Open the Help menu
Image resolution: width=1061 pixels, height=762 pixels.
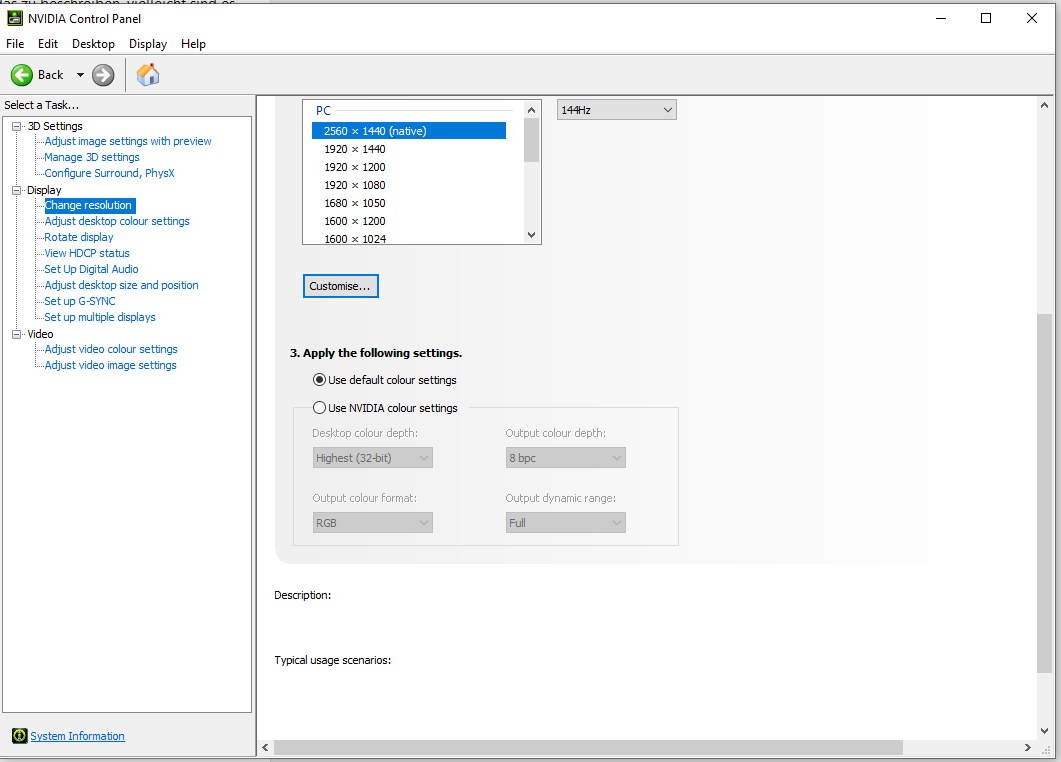[x=193, y=44]
